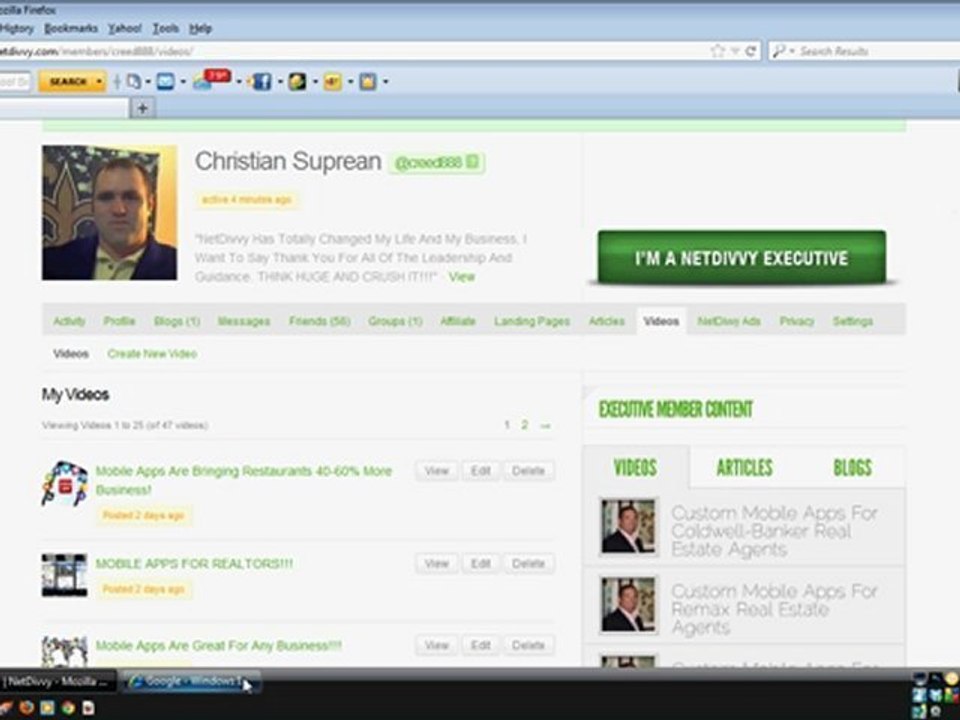
Task: Expand dropdown arrow next to copy pages icon
Action: 148,81
